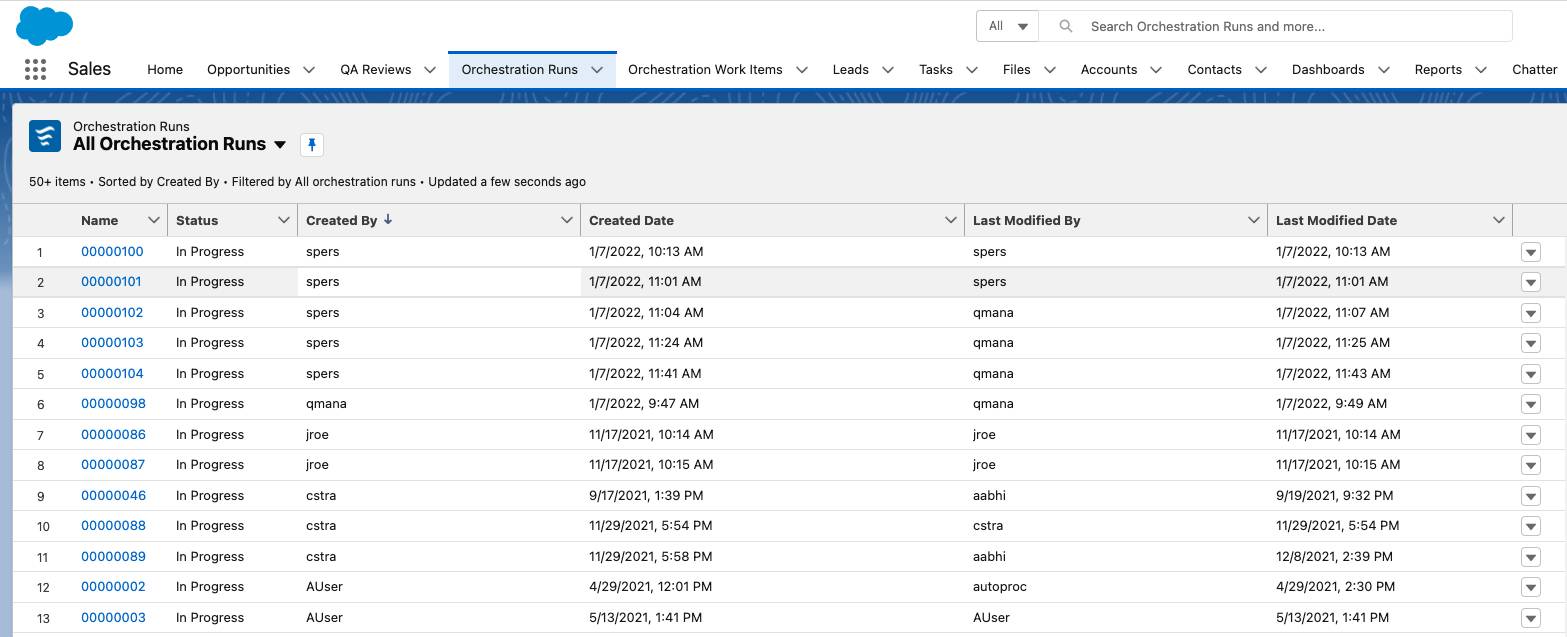This screenshot has width=1567, height=637.
Task: Open Created By column options chevron
Action: pyautogui.click(x=567, y=220)
